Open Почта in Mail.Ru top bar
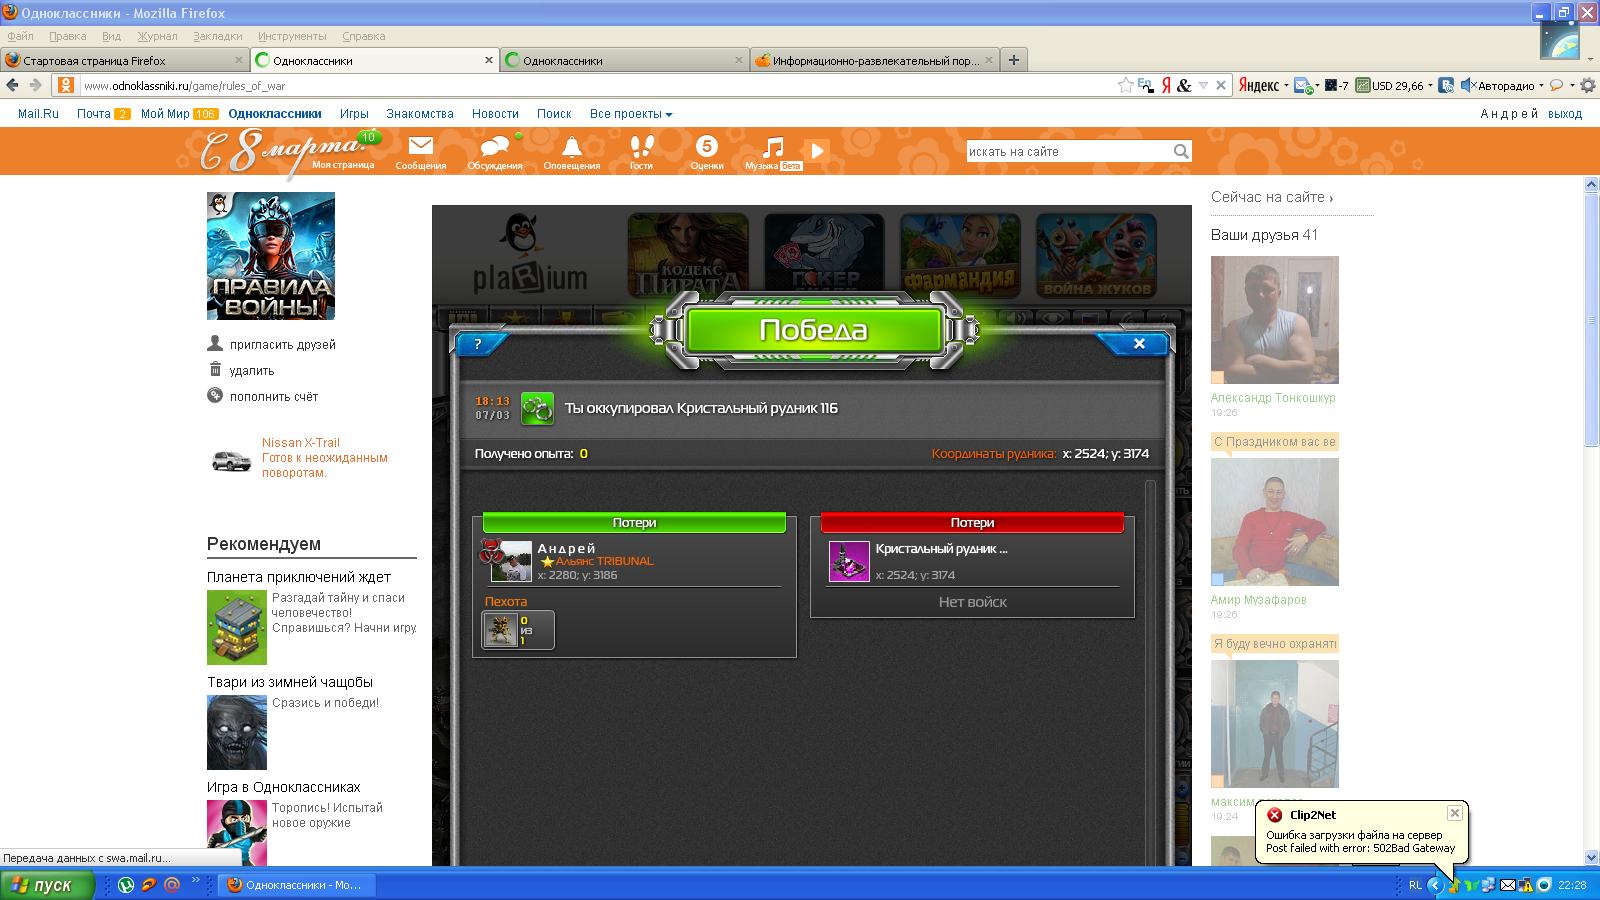 coord(93,114)
